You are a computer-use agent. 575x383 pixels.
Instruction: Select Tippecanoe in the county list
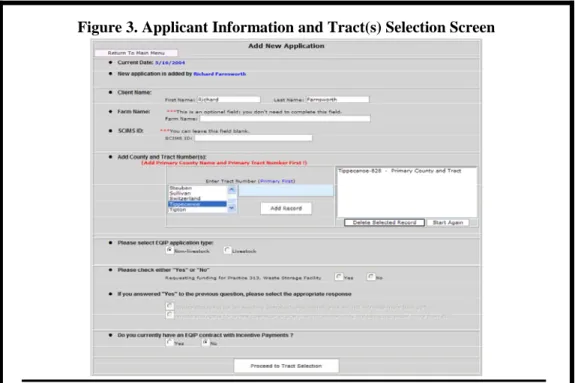[x=198, y=204]
